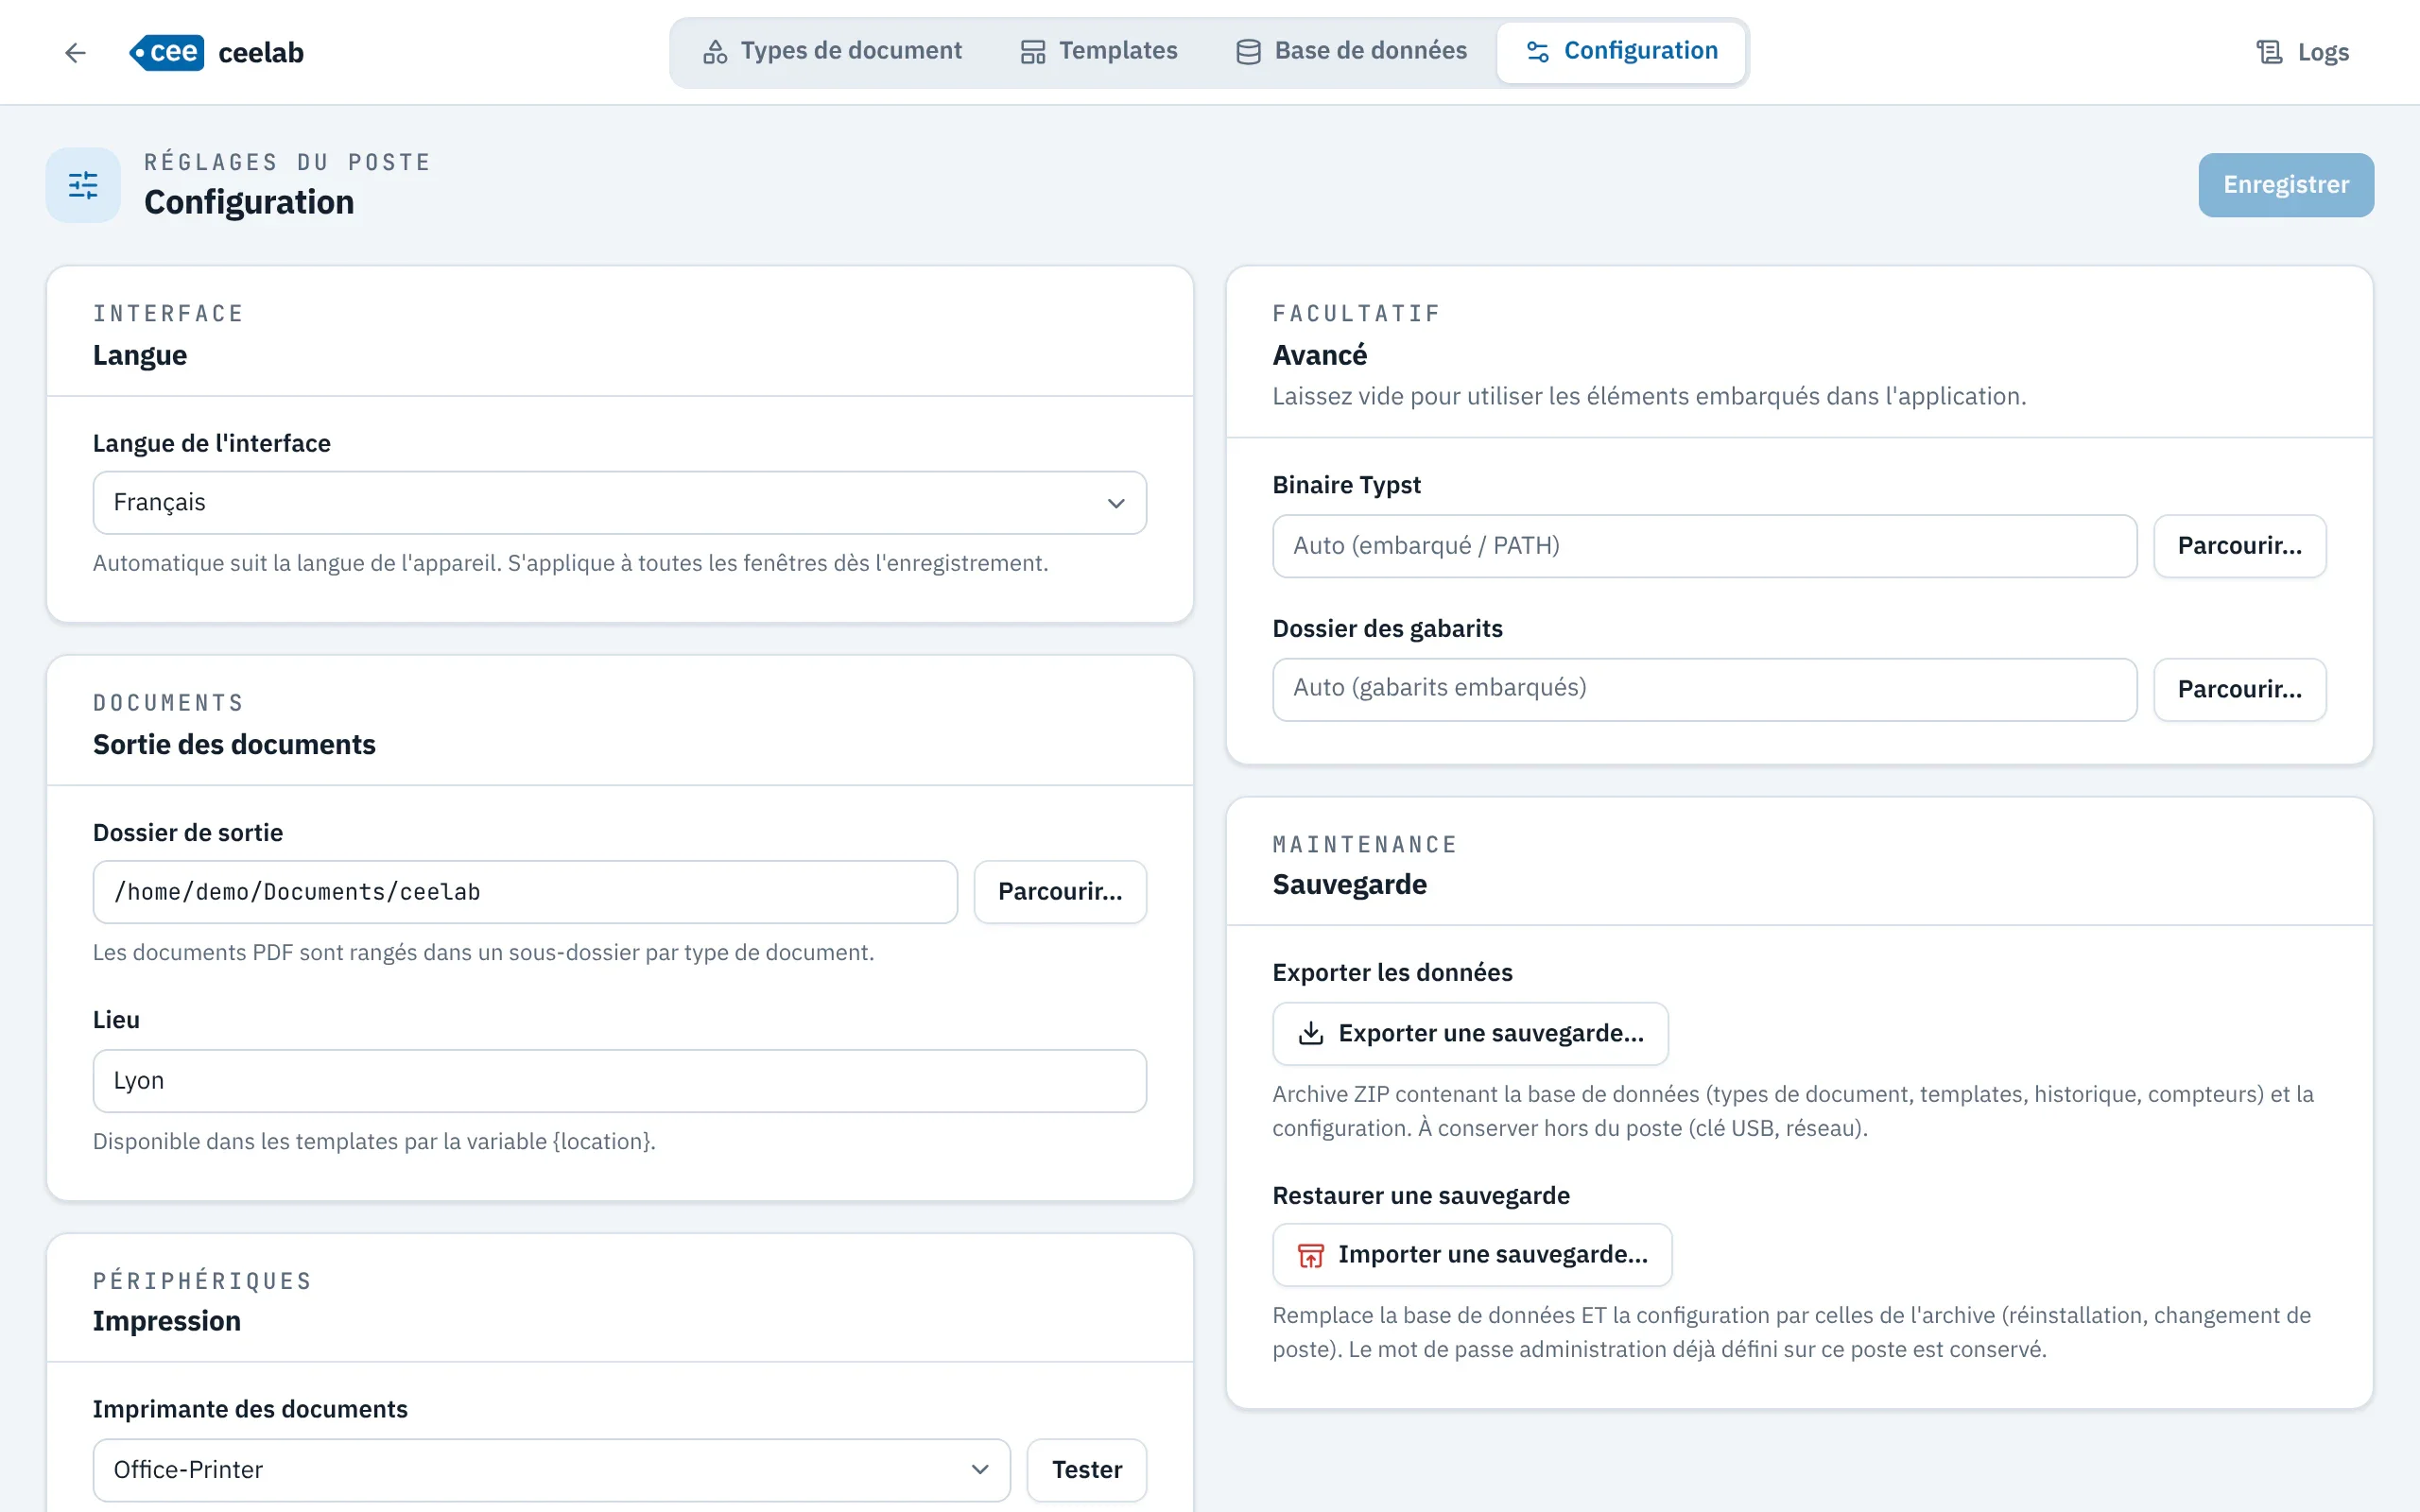Click the Sortie des documents heading
The width and height of the screenshot is (2420, 1512).
tap(234, 745)
